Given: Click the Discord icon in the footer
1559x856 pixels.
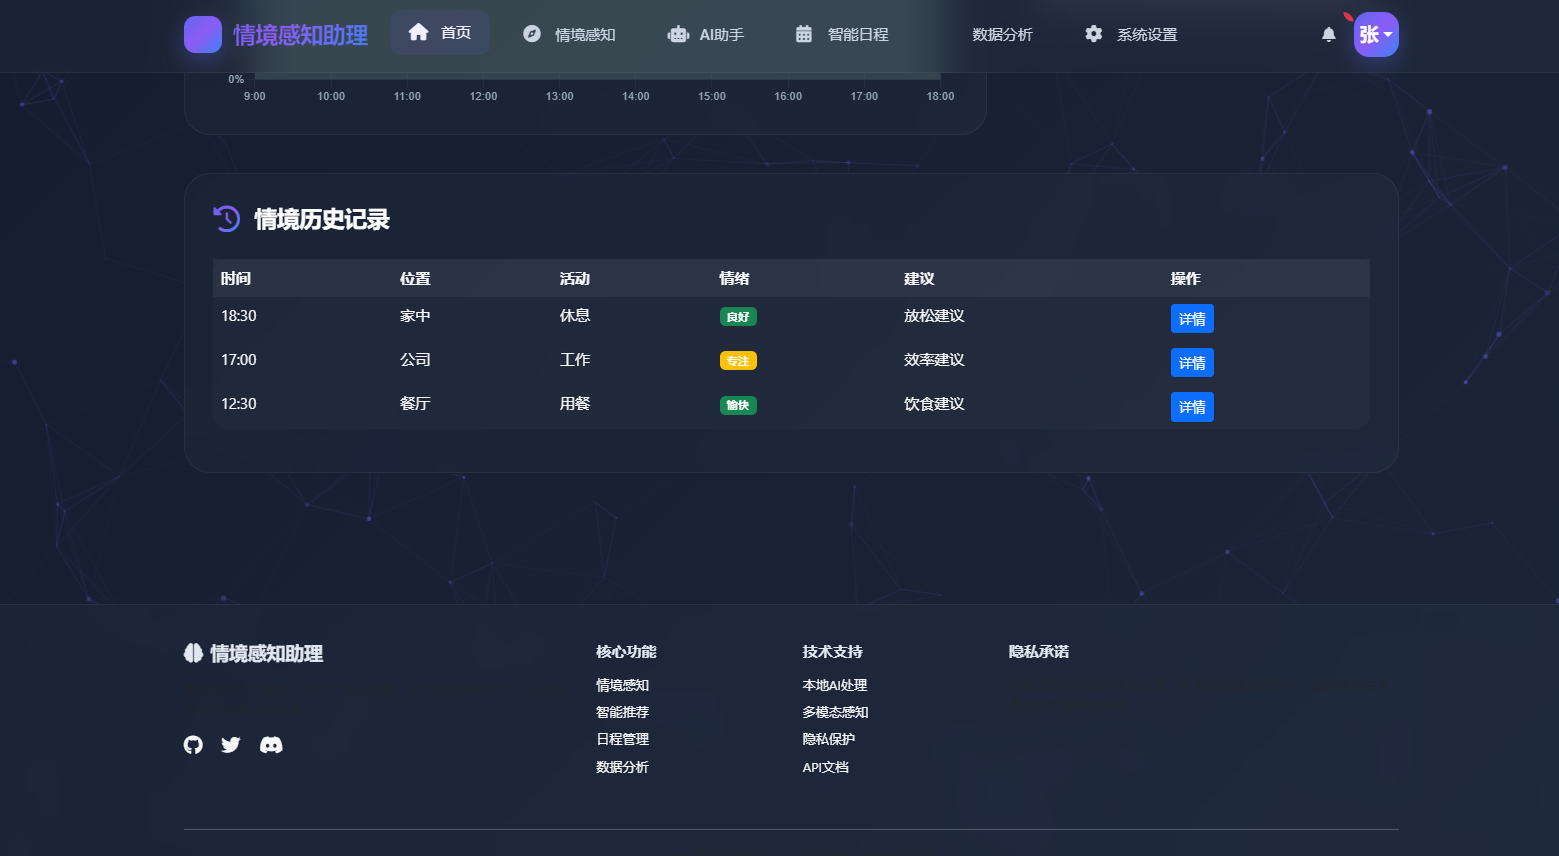Looking at the screenshot, I should pos(271,744).
